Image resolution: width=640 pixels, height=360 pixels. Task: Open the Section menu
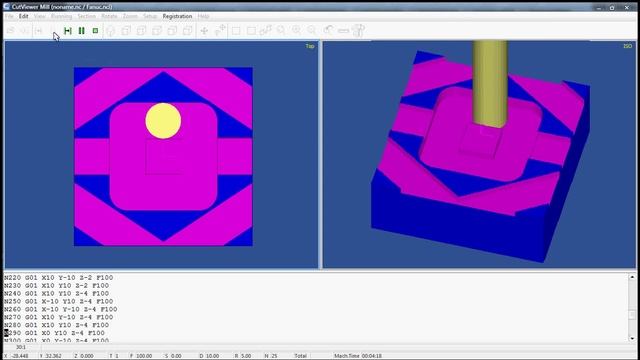(x=87, y=16)
